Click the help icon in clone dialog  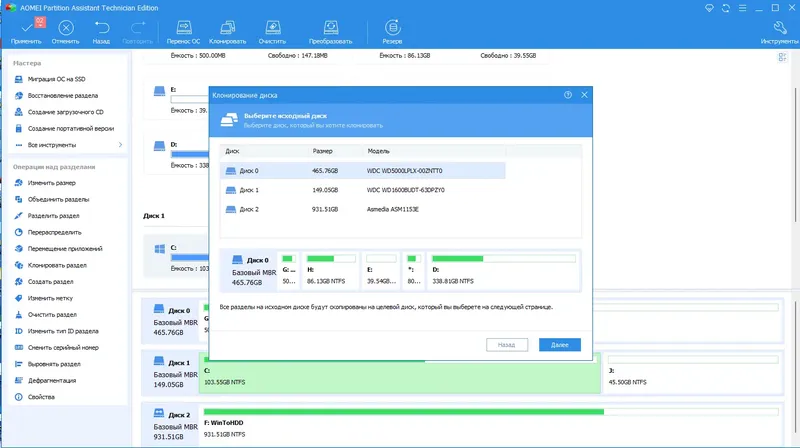(568, 95)
